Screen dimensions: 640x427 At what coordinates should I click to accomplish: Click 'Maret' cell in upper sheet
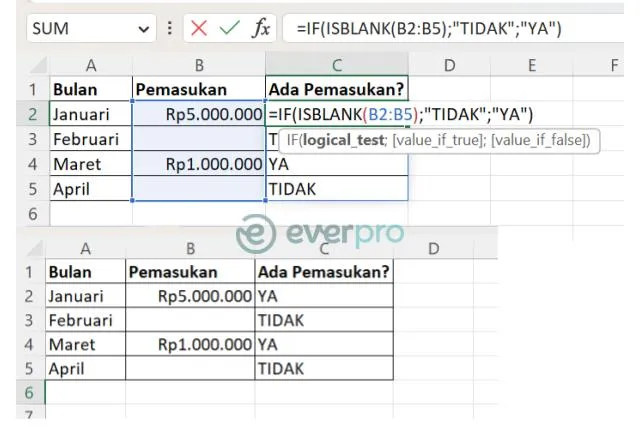click(91, 164)
